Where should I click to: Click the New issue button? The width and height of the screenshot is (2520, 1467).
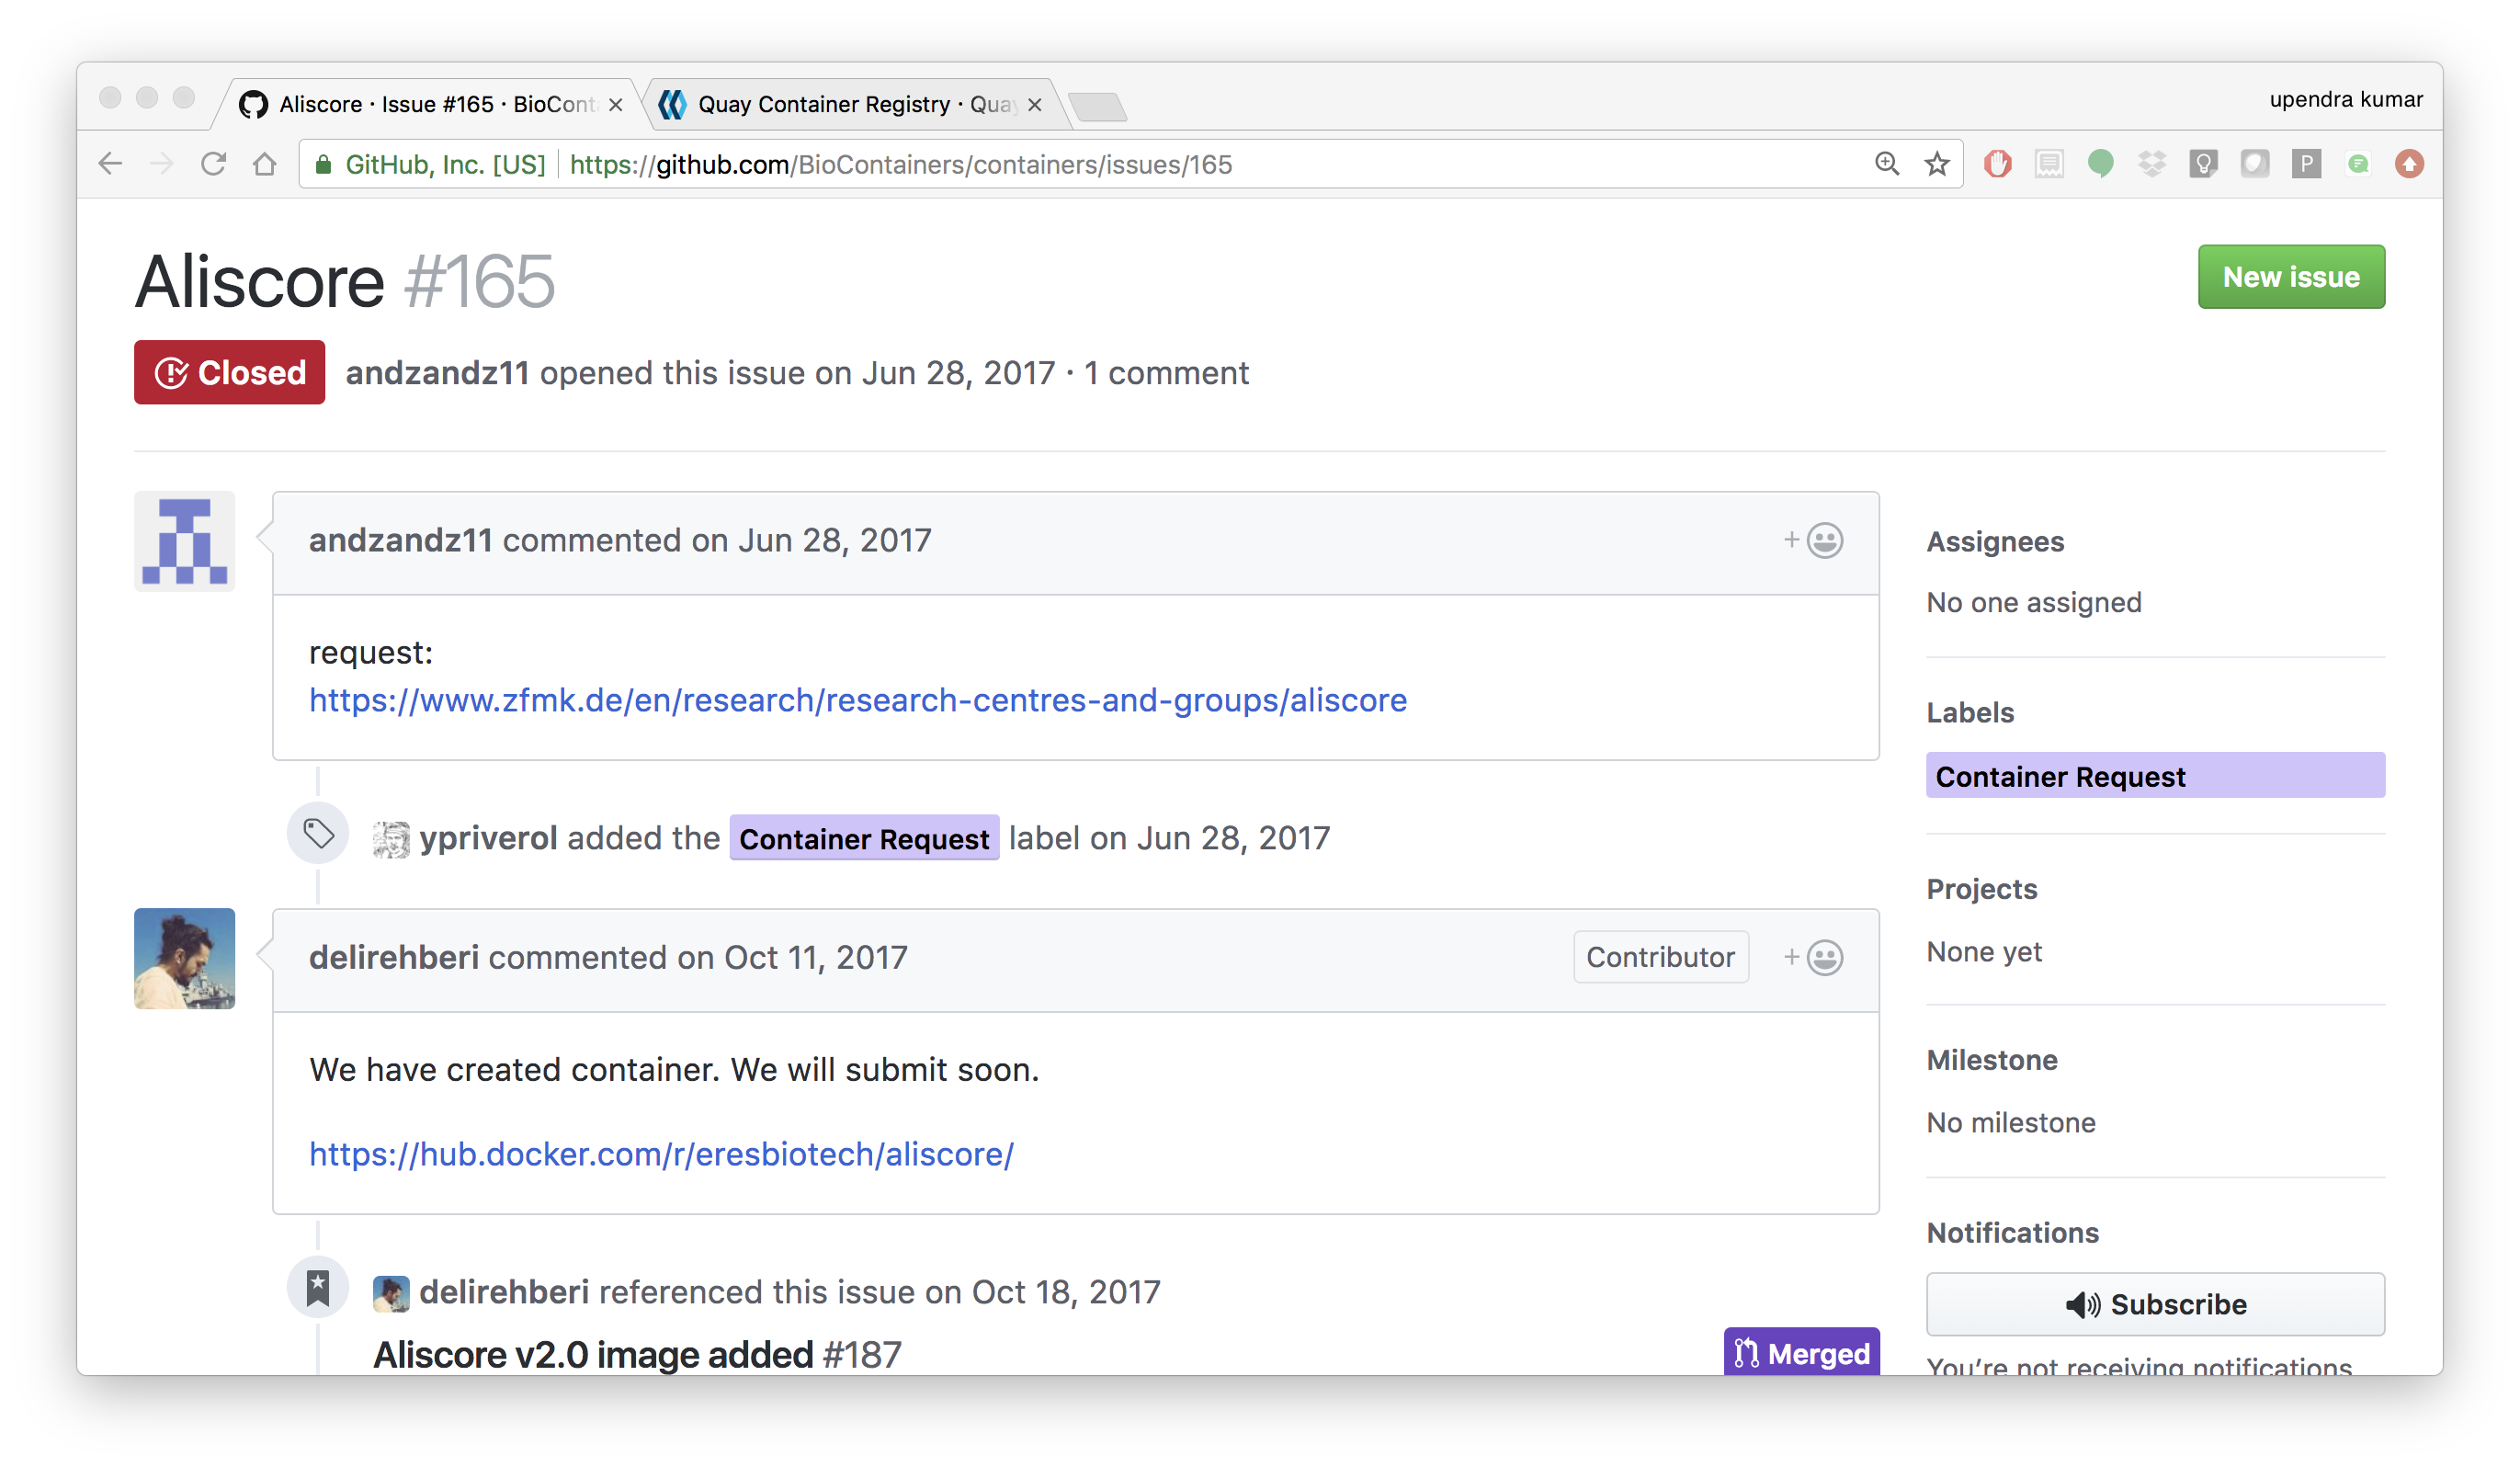click(2291, 277)
